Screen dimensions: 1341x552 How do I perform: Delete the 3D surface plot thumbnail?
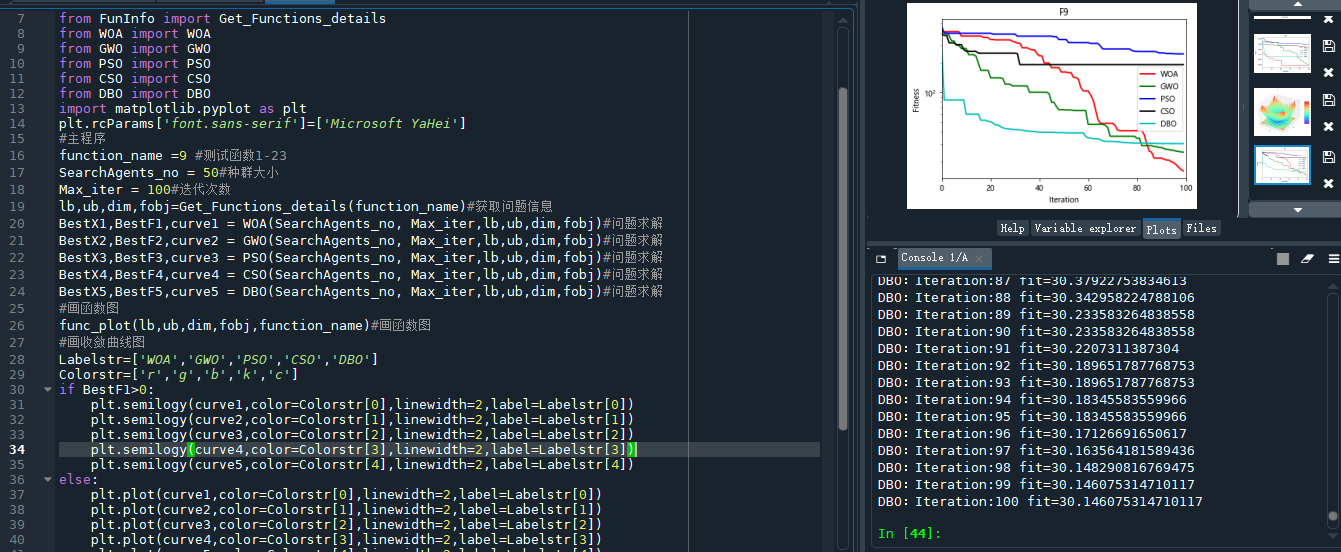(1328, 127)
